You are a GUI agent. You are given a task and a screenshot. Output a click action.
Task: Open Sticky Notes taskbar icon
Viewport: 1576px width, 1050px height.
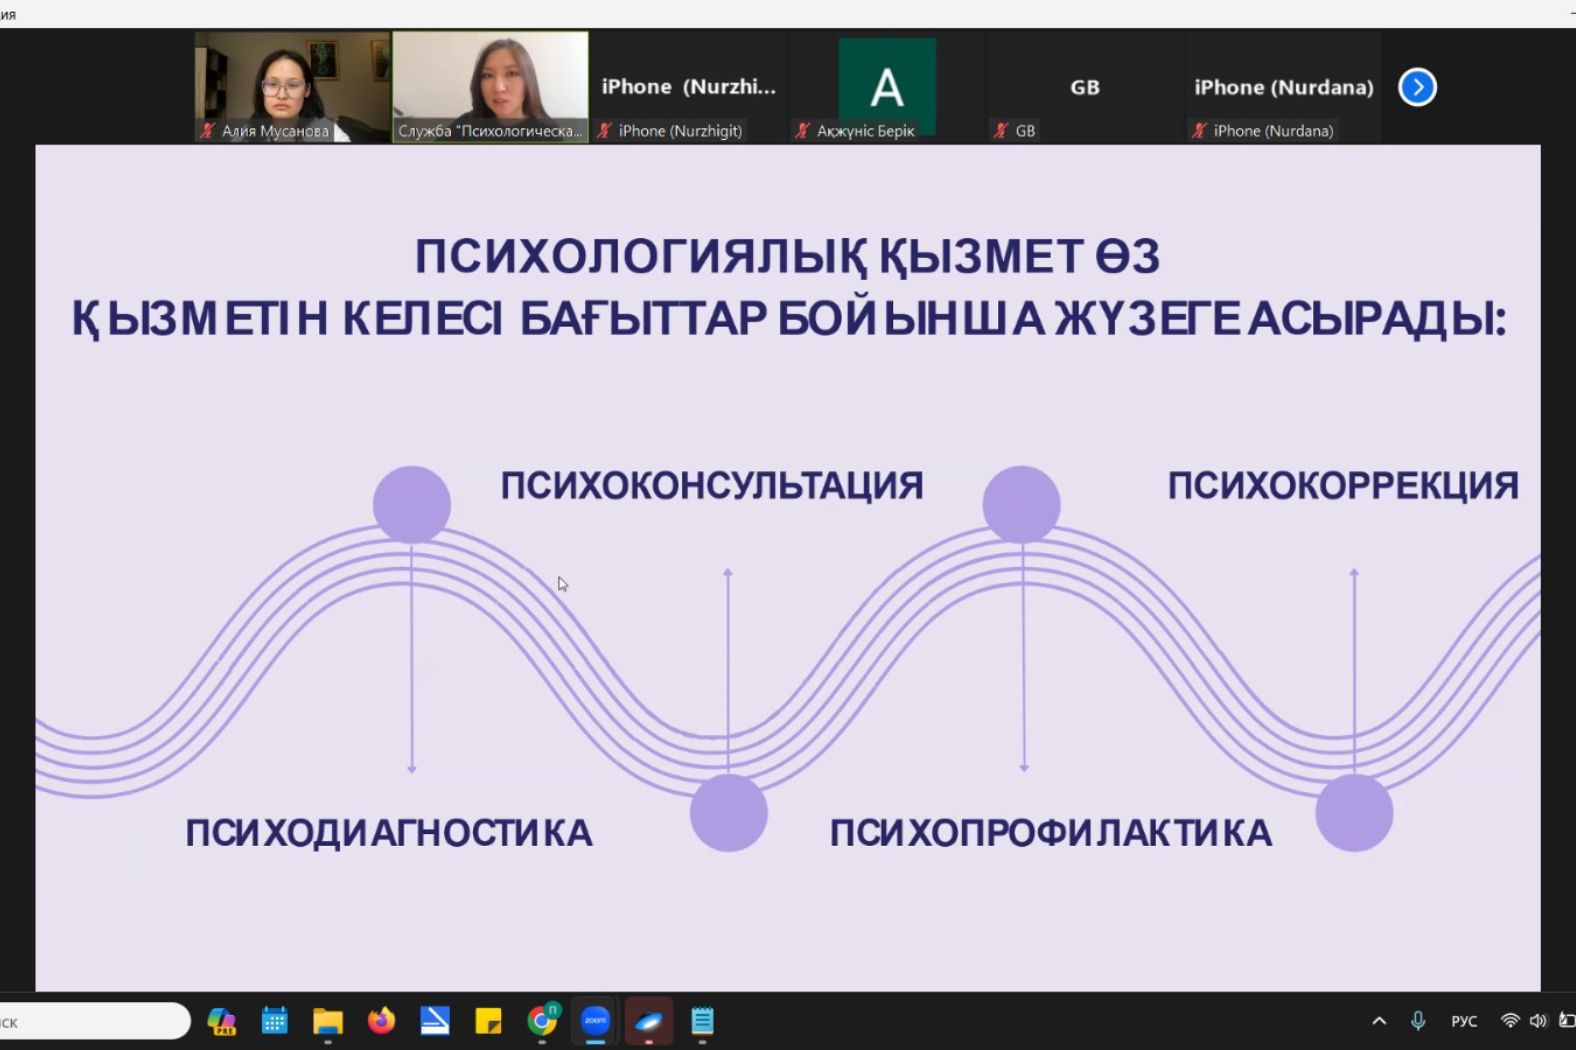[x=488, y=1021]
